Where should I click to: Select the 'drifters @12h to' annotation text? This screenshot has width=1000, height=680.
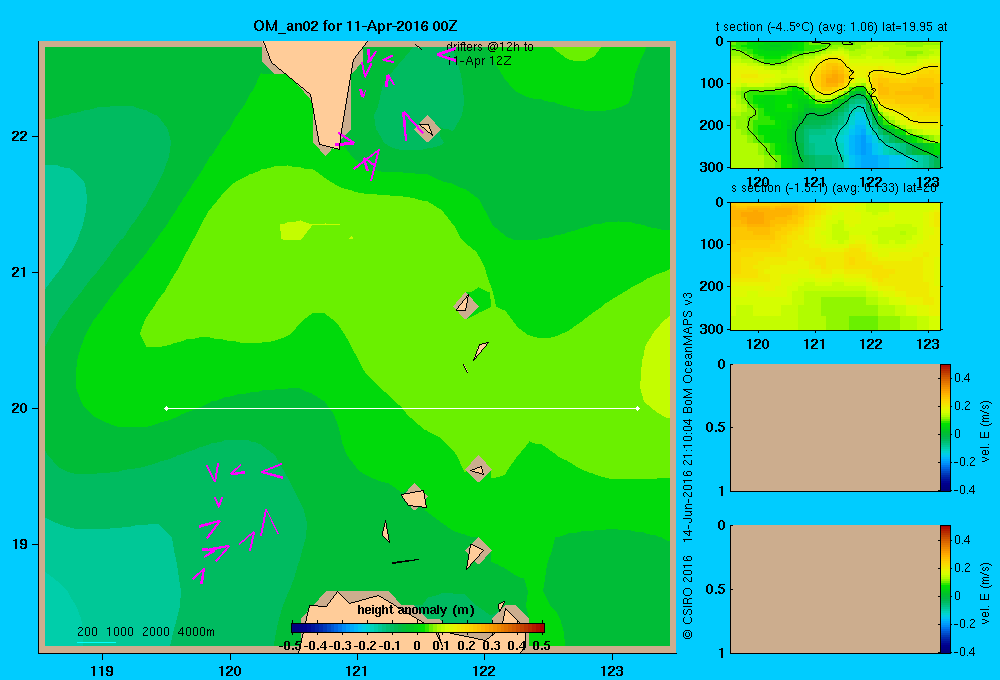tap(490, 47)
